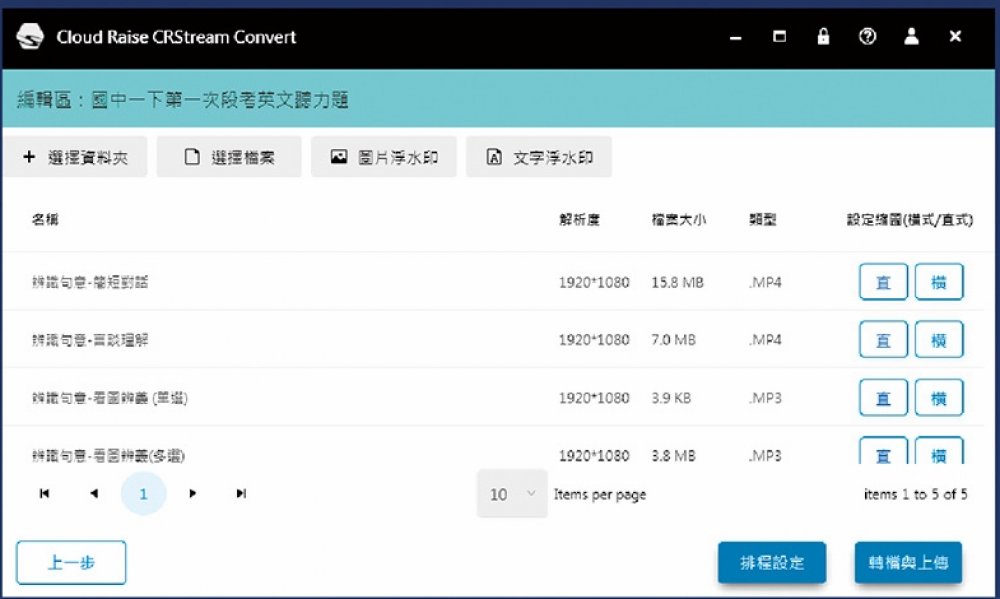Click the 上一步 back button
Viewport: 1000px width, 599px height.
pos(72,562)
